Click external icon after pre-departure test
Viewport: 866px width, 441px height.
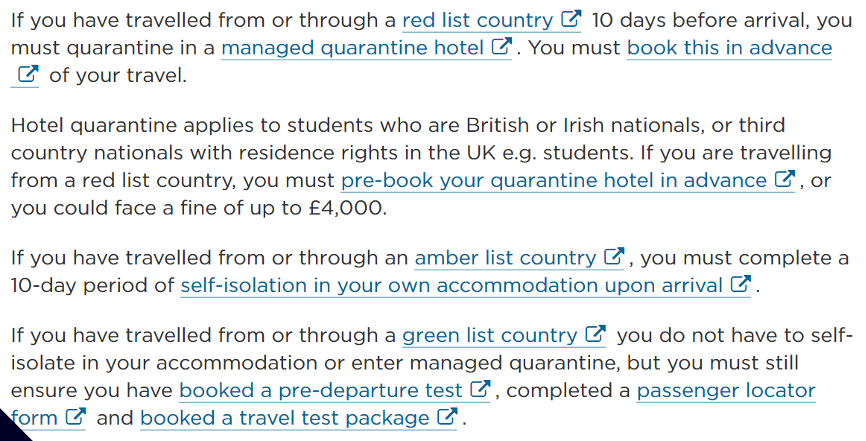tap(480, 389)
